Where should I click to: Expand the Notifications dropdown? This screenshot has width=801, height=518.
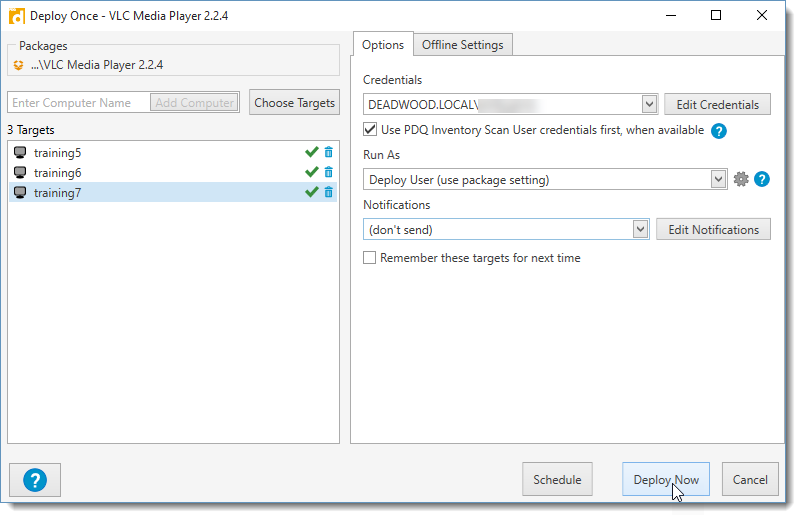(641, 229)
